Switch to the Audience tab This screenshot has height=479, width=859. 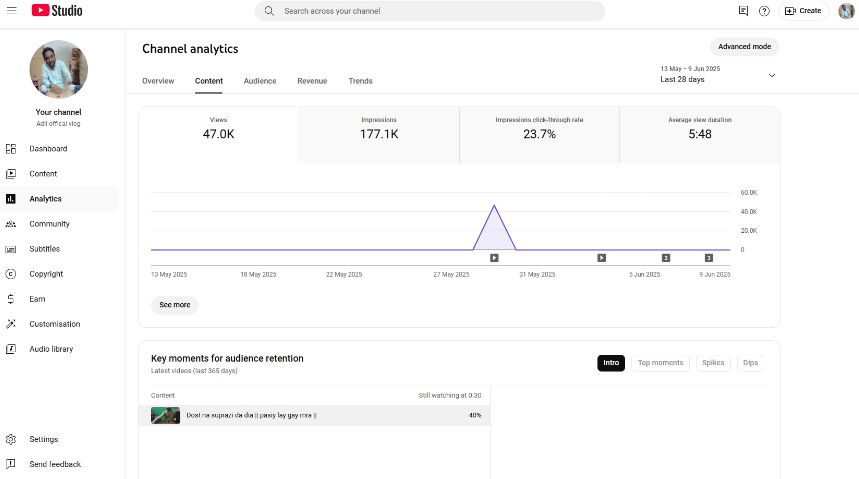260,81
